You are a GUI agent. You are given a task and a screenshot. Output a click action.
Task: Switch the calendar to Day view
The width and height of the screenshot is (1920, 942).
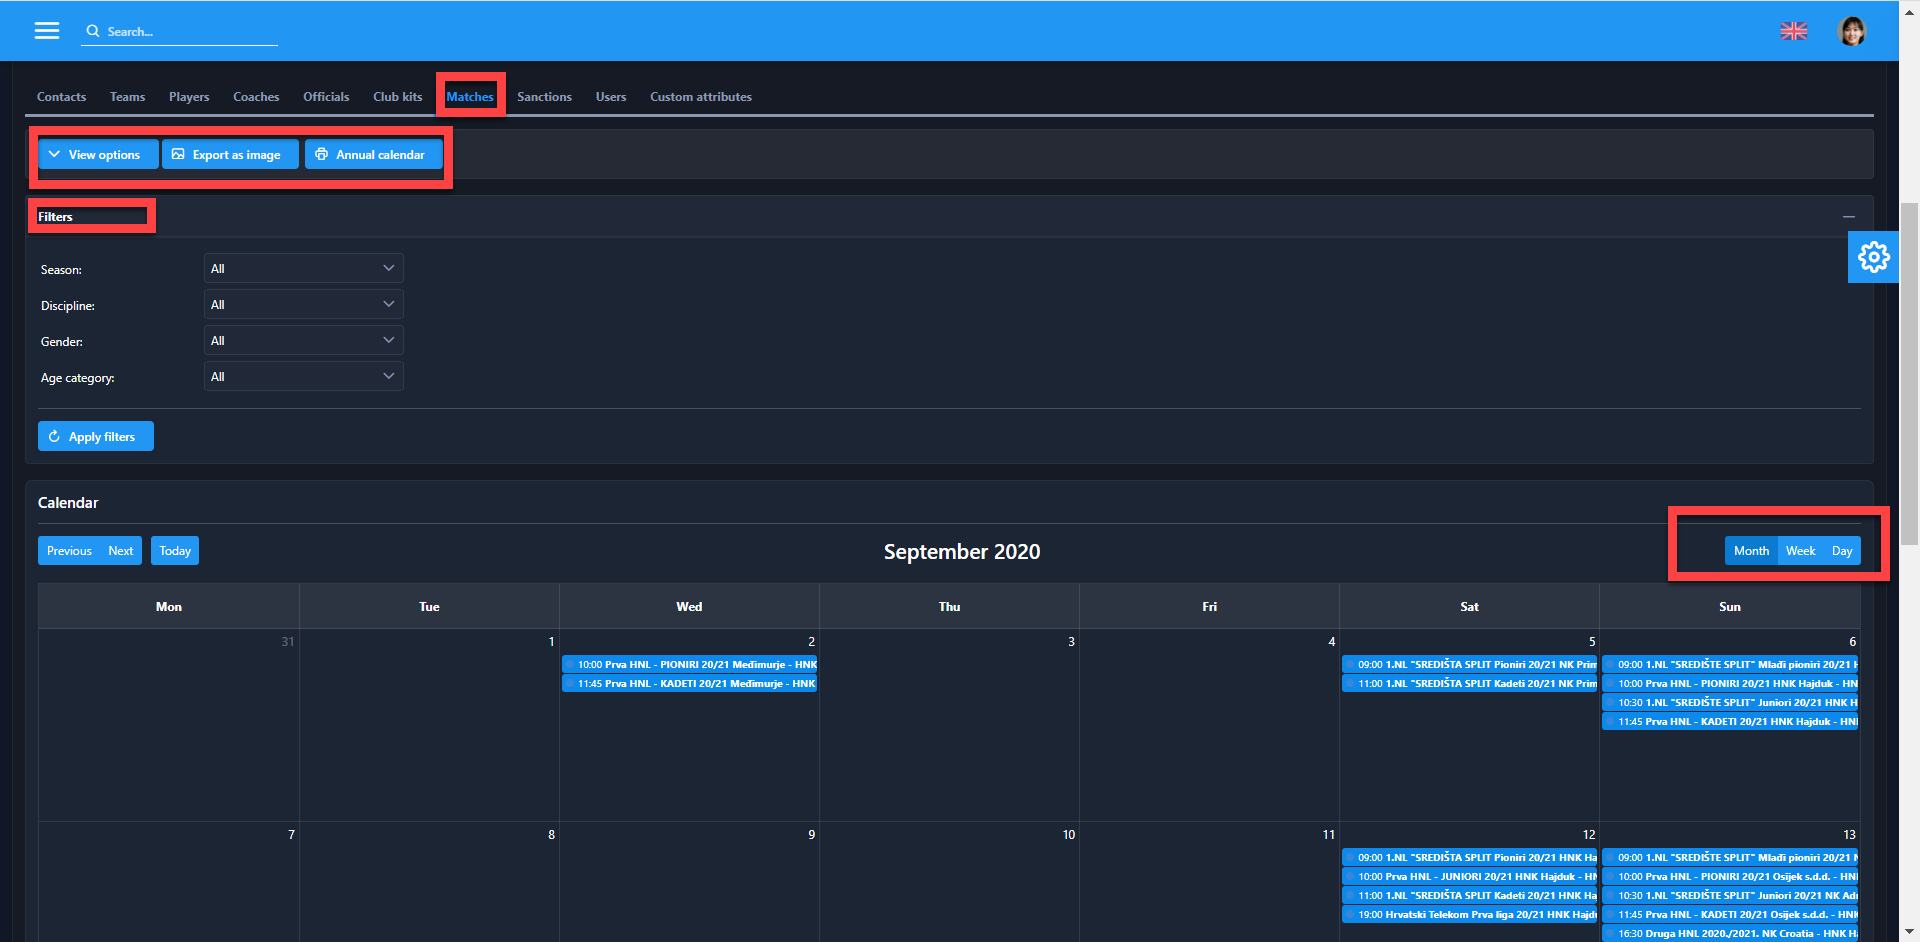[1842, 551]
